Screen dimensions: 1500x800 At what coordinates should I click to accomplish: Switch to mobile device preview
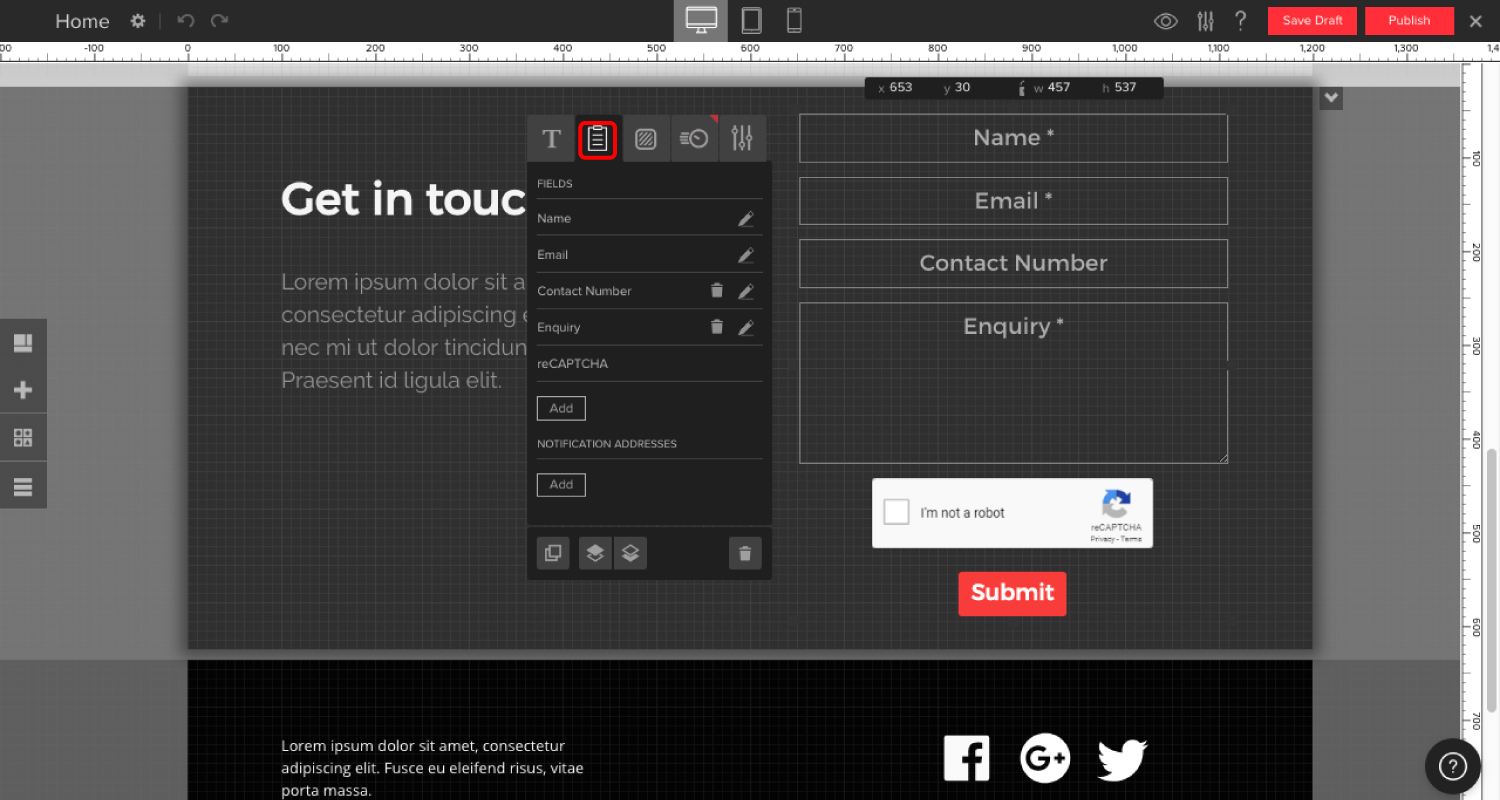[794, 20]
